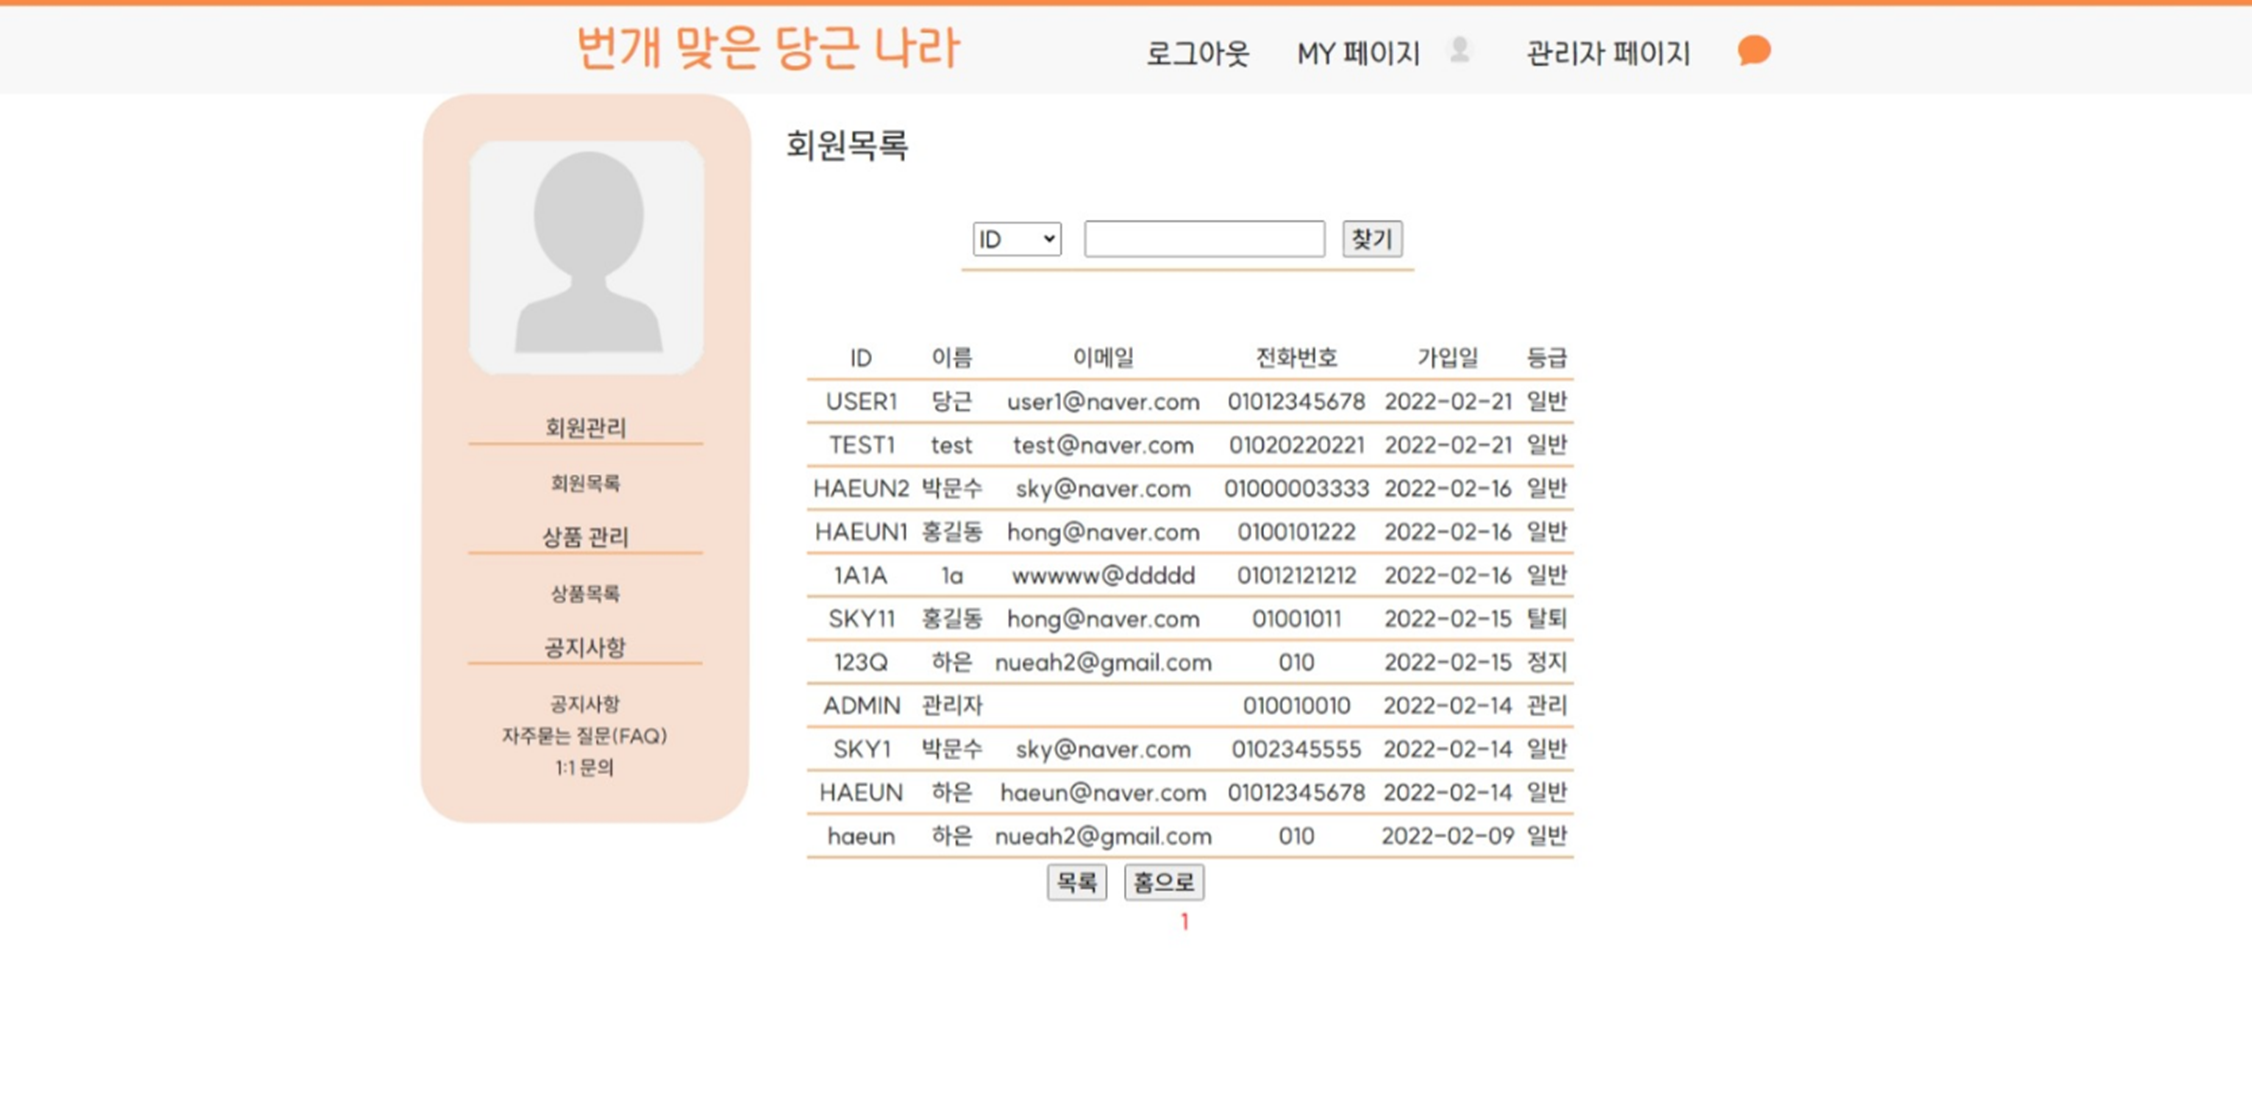Click the 탈퇴 grade in SKY11 row
Image resolution: width=2252 pixels, height=1111 pixels.
click(1546, 619)
